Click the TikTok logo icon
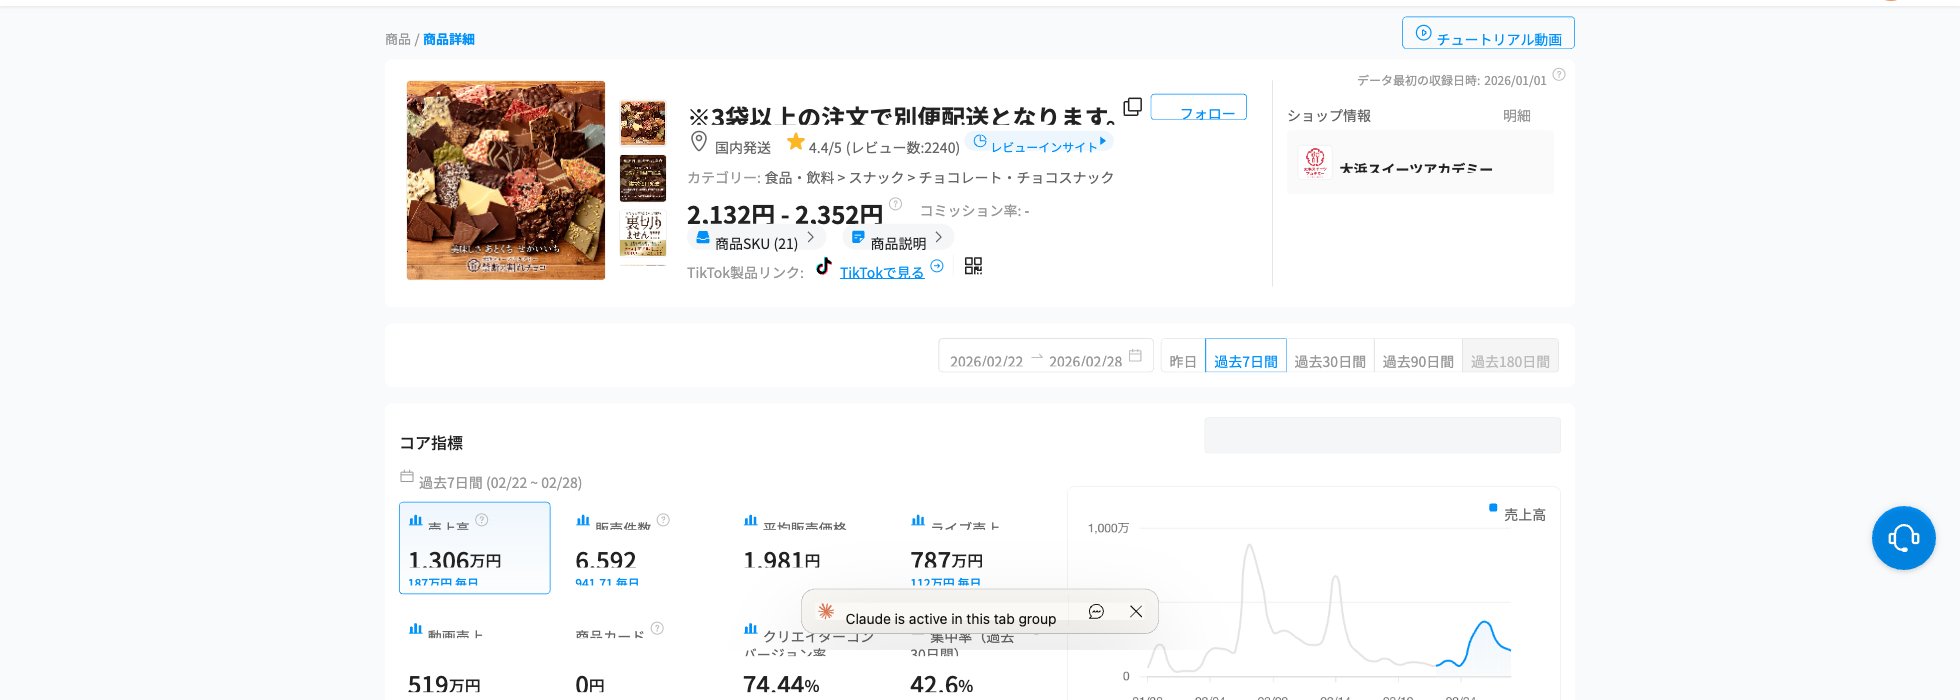 click(823, 266)
